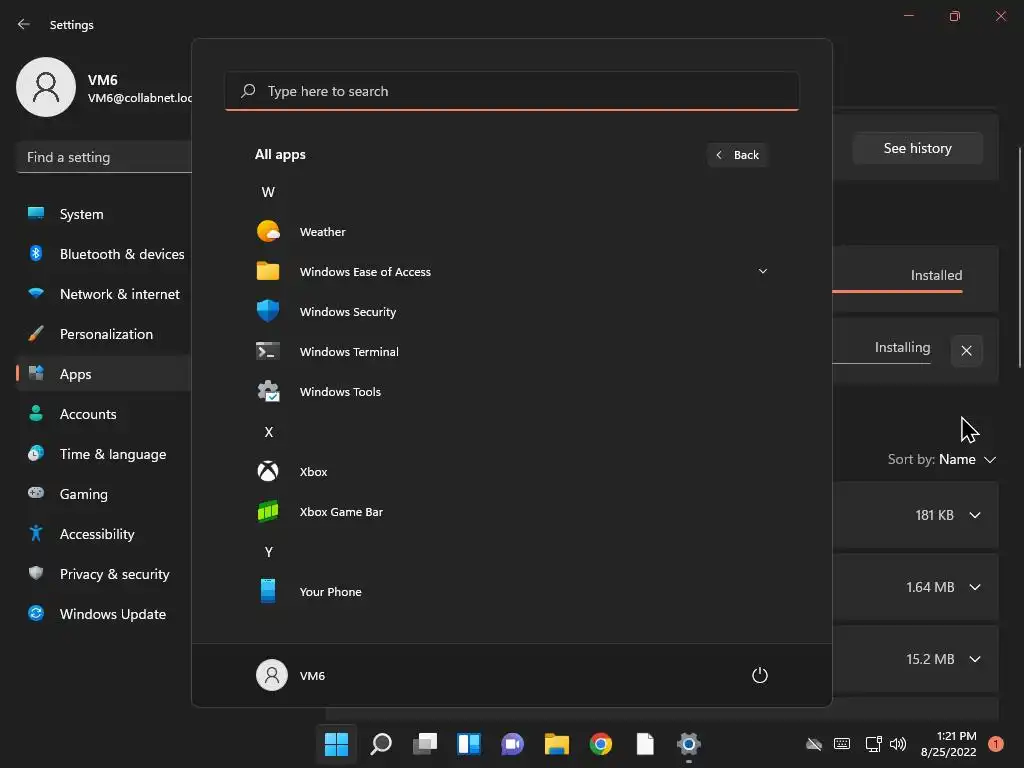Image resolution: width=1024 pixels, height=768 pixels.
Task: Click the Find a setting search field
Action: (x=104, y=157)
